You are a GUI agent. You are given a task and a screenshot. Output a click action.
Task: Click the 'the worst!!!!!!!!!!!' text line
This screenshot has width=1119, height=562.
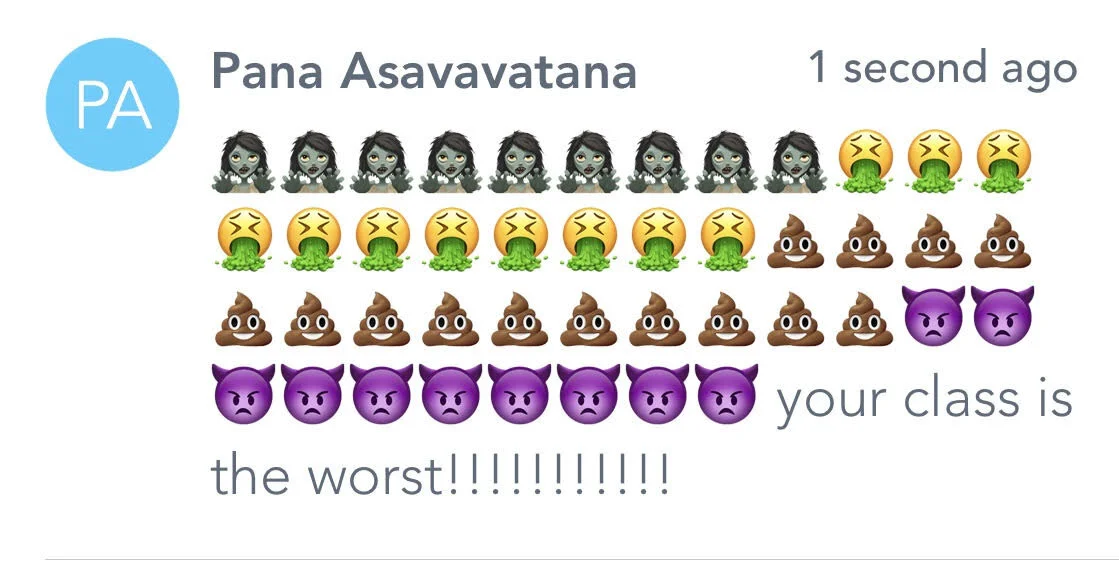(440, 475)
